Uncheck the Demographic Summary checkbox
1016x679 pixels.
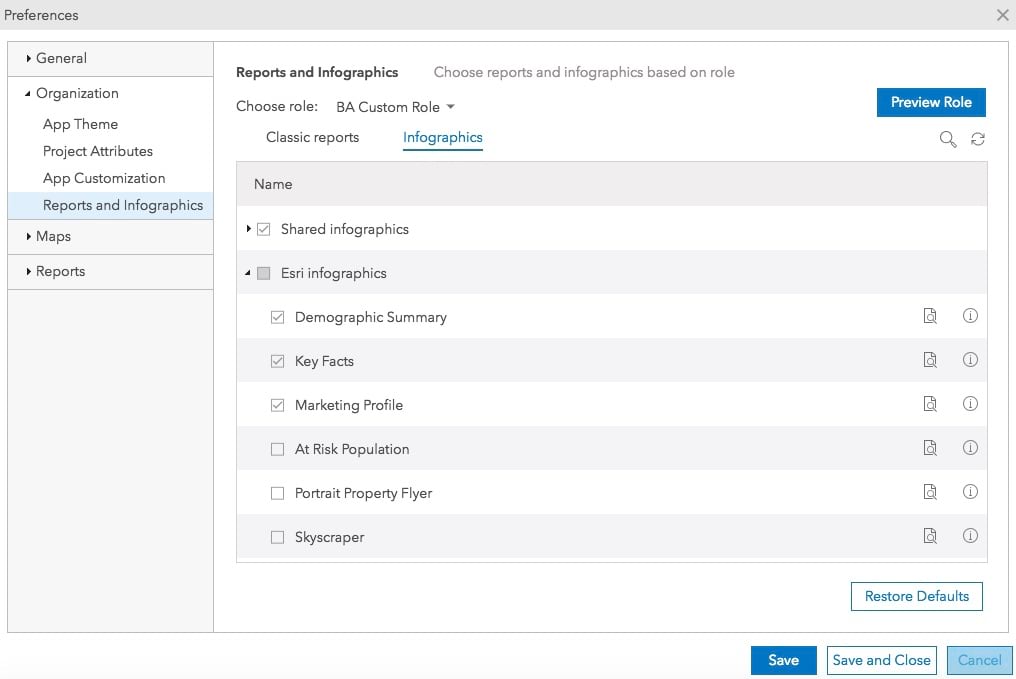[x=278, y=317]
